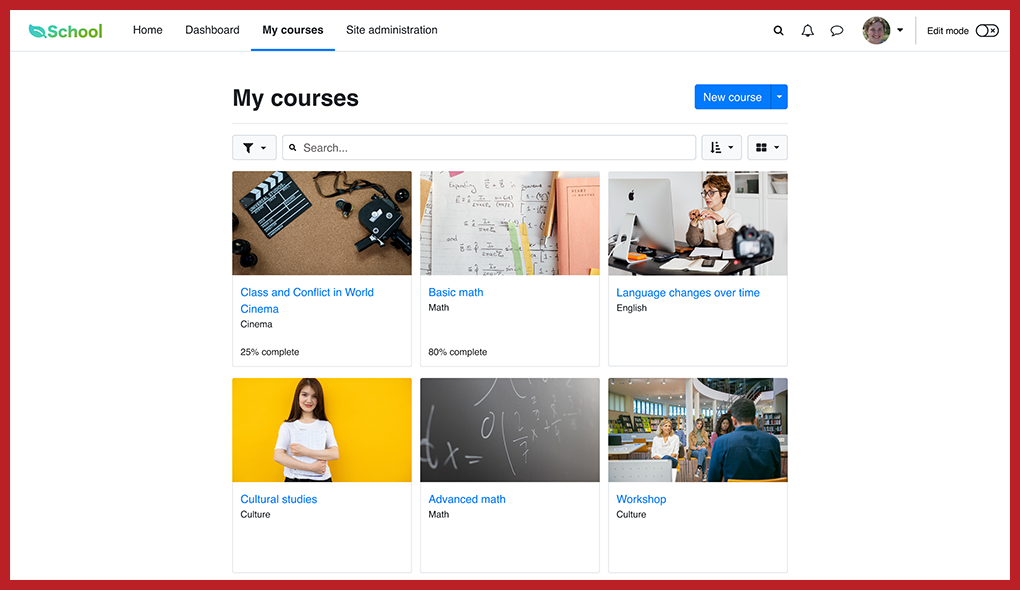Open Basic math course link
The width and height of the screenshot is (1020, 590).
coord(455,293)
